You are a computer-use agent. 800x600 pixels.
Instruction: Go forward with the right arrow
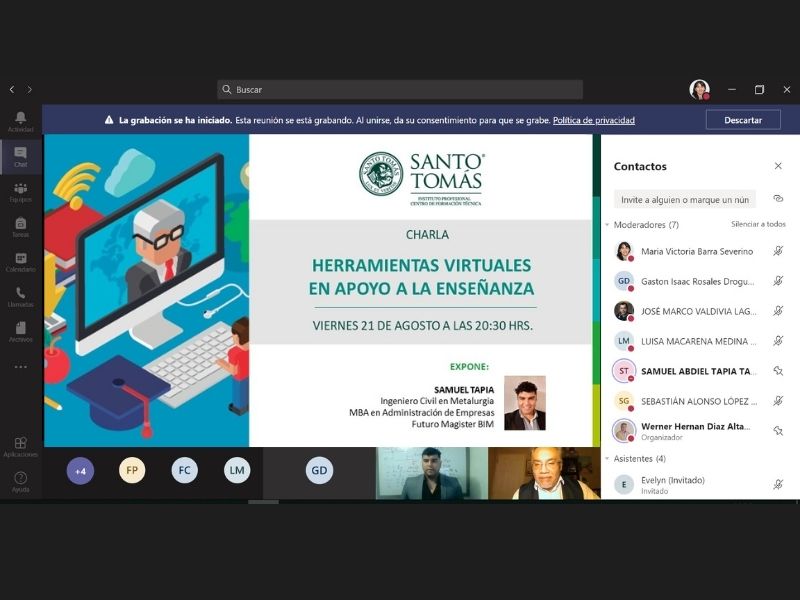(30, 89)
